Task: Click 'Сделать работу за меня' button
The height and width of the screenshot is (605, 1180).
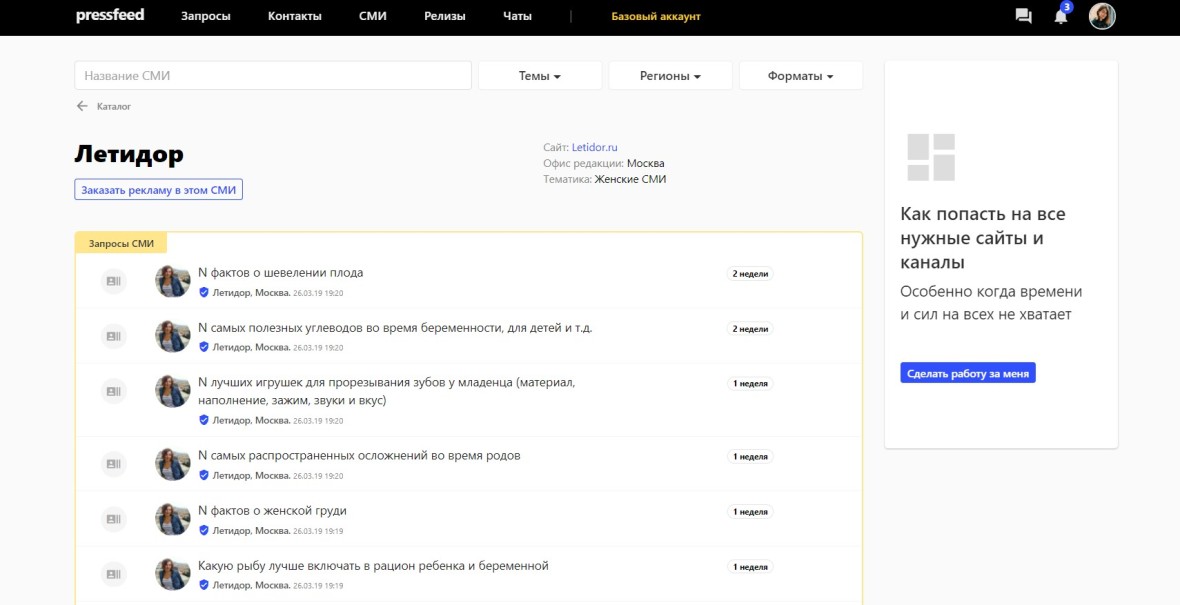Action: tap(967, 373)
